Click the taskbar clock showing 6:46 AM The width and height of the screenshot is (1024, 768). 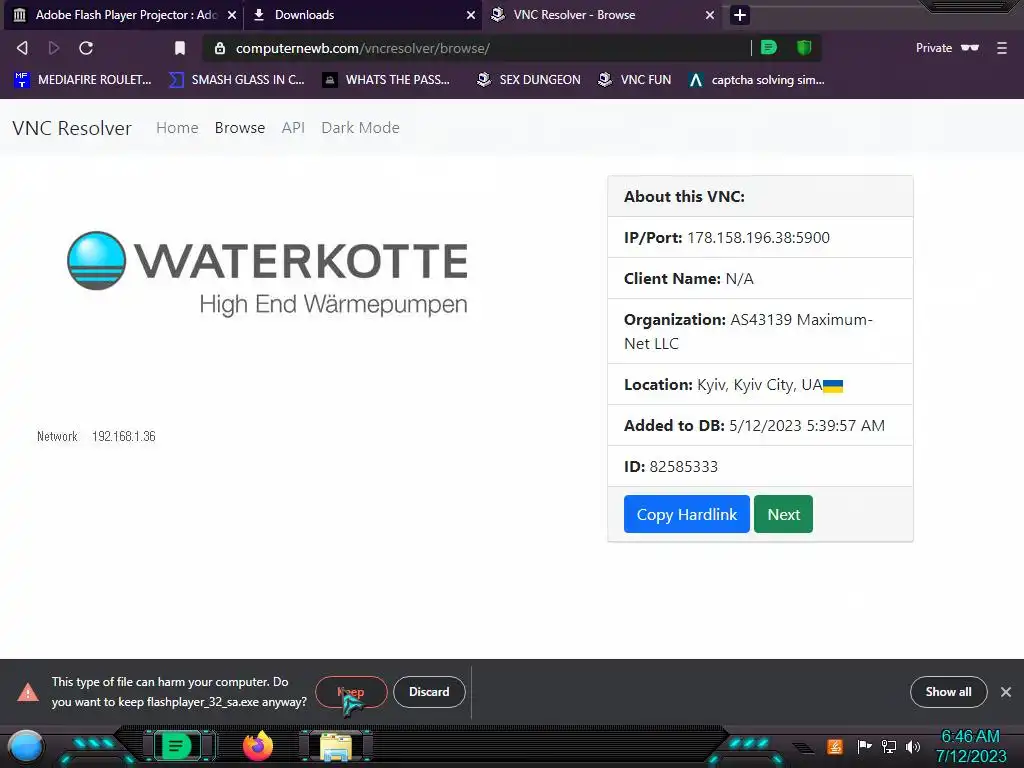[x=970, y=746]
